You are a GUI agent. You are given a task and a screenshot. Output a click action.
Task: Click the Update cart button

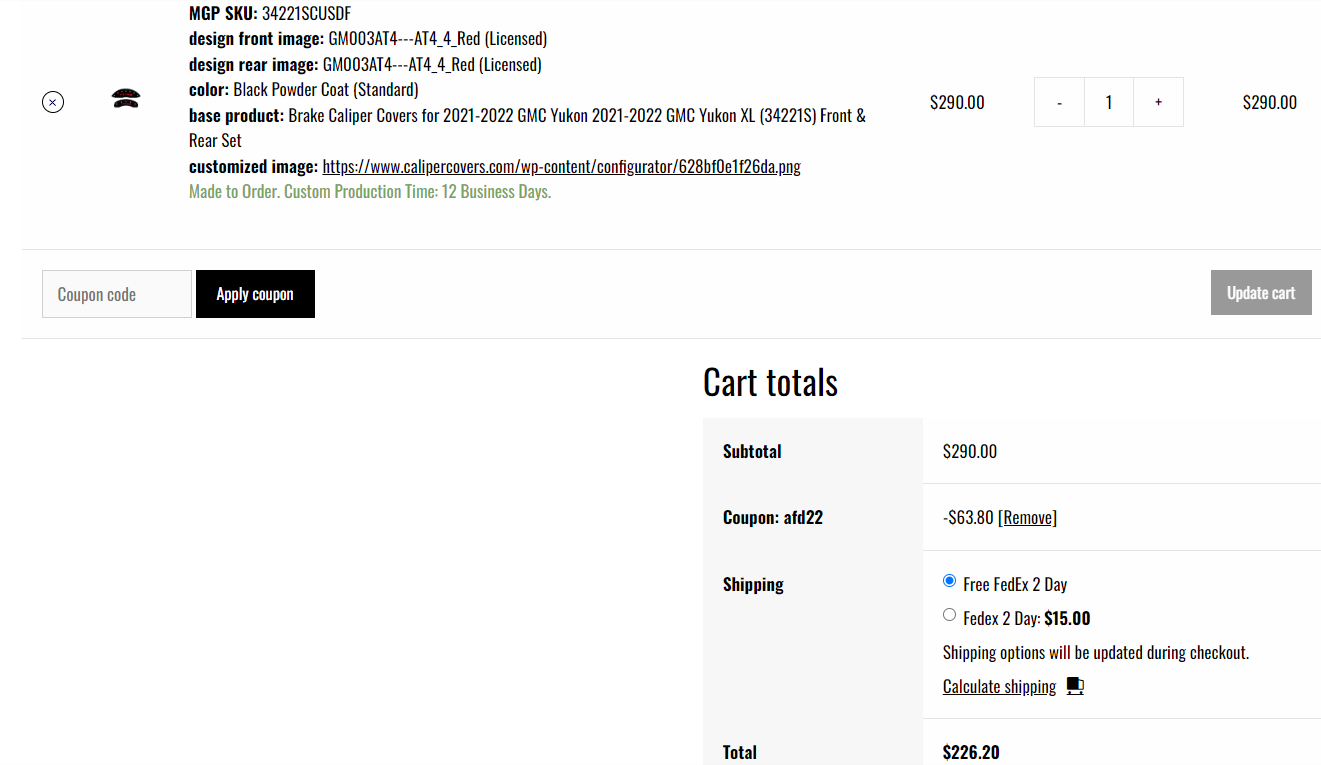click(x=1261, y=293)
